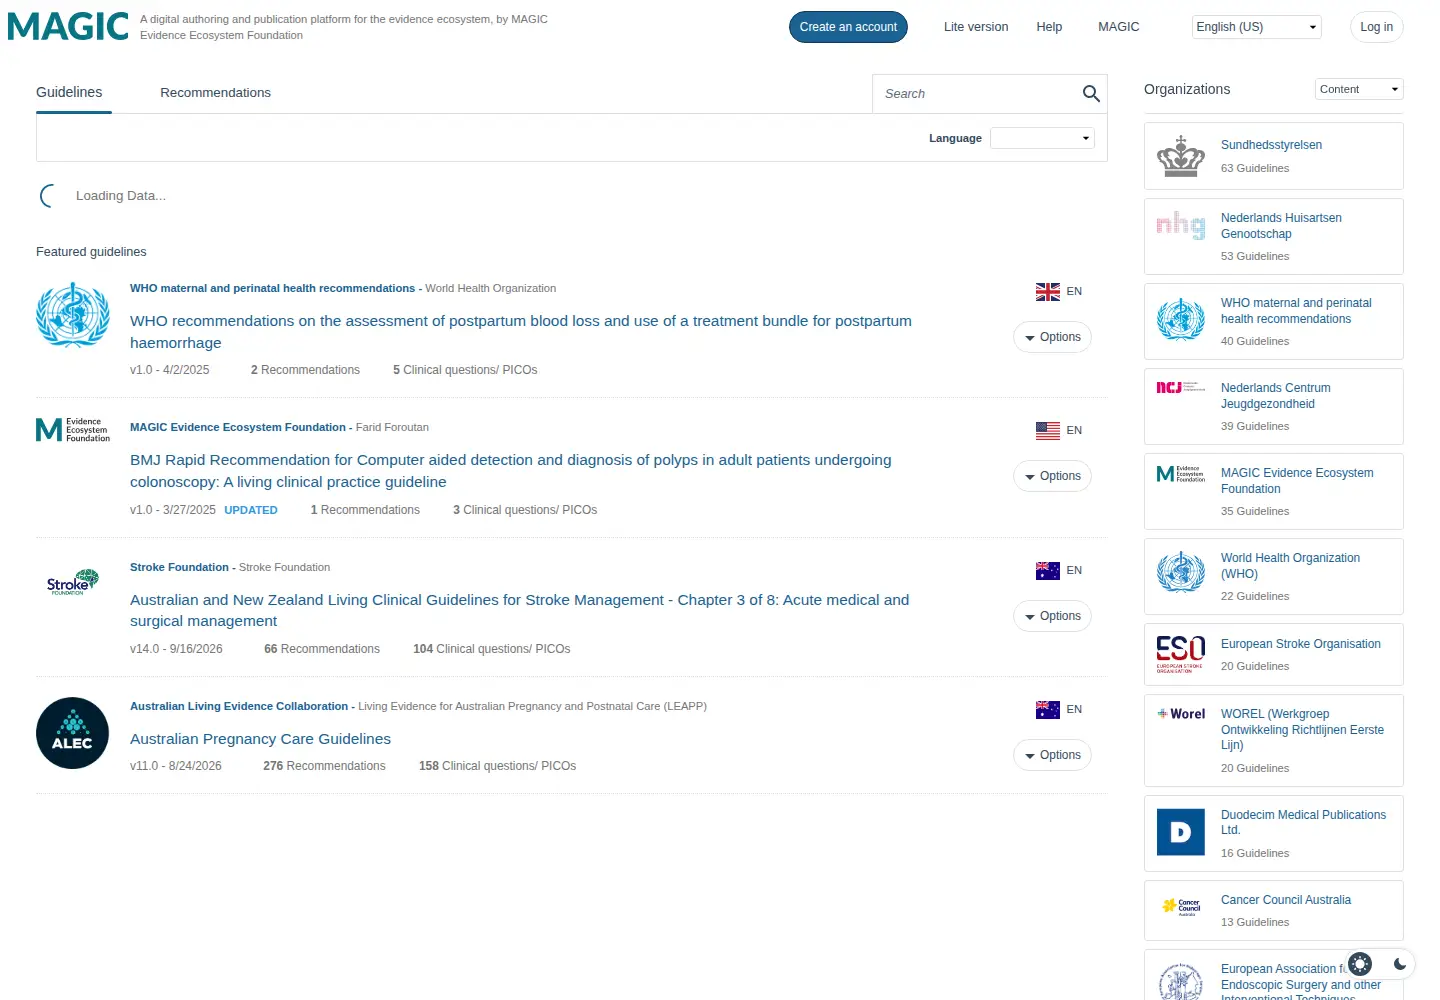Click the MAGIC header menu item

(x=1118, y=27)
